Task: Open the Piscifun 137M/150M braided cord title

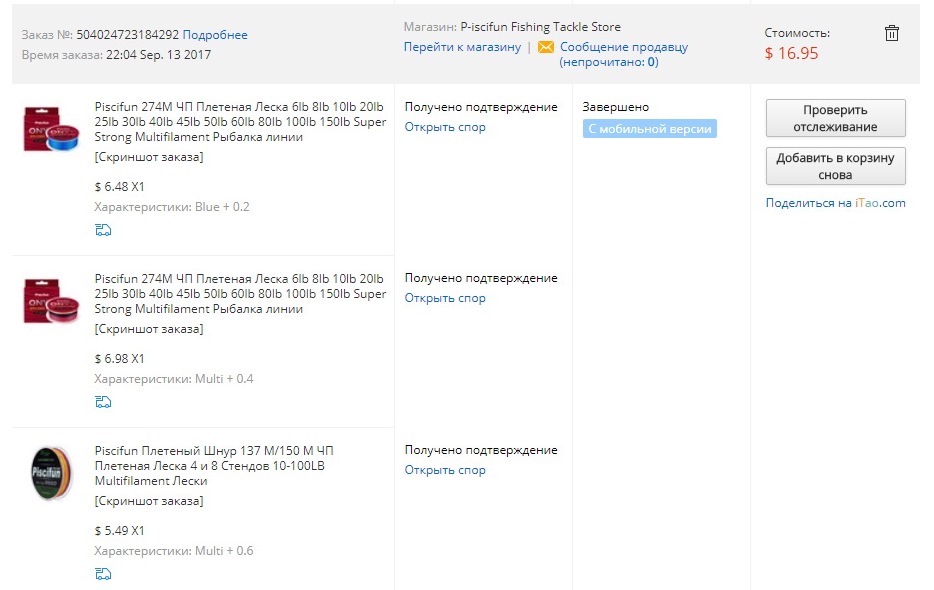Action: pyautogui.click(x=228, y=465)
